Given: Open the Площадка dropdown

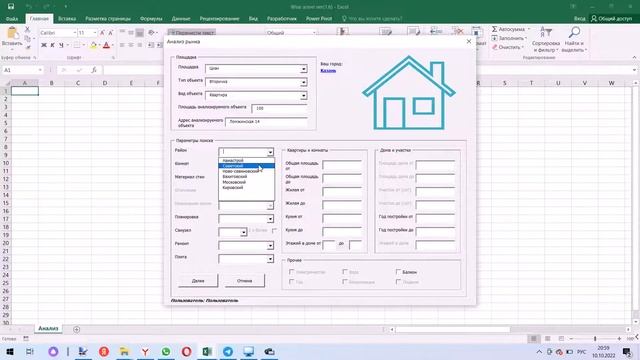Looking at the screenshot, I should click(x=303, y=69).
